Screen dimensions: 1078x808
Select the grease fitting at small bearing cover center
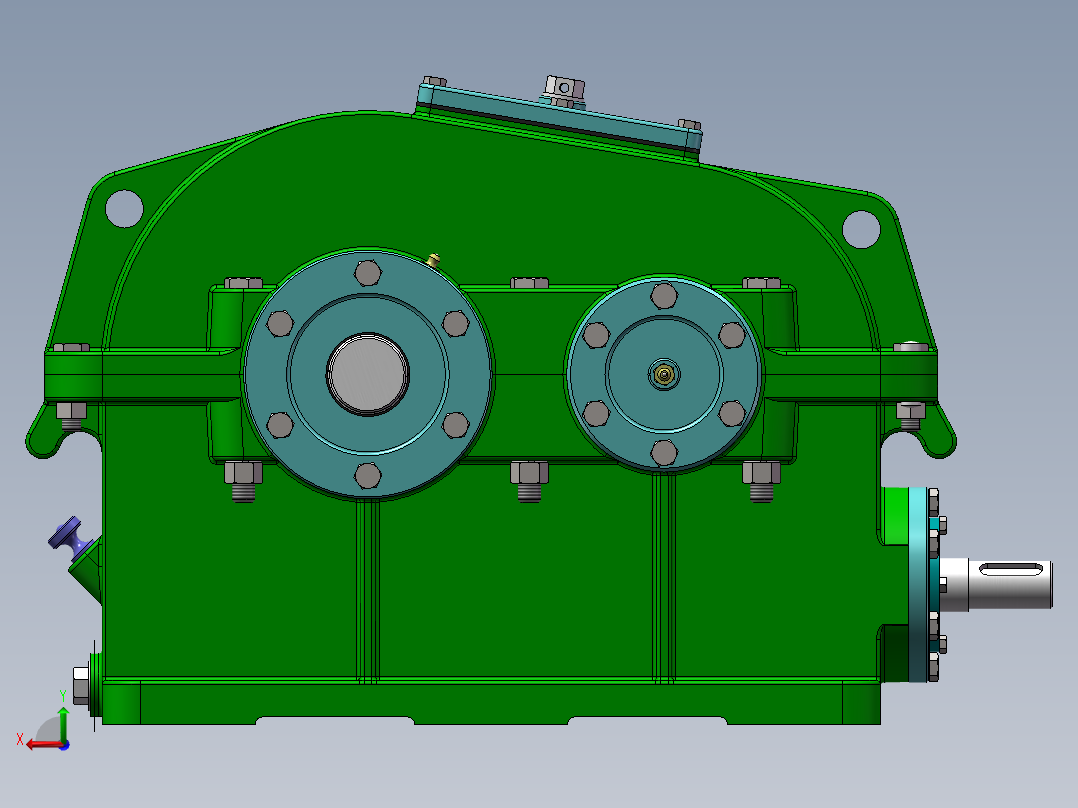click(663, 374)
